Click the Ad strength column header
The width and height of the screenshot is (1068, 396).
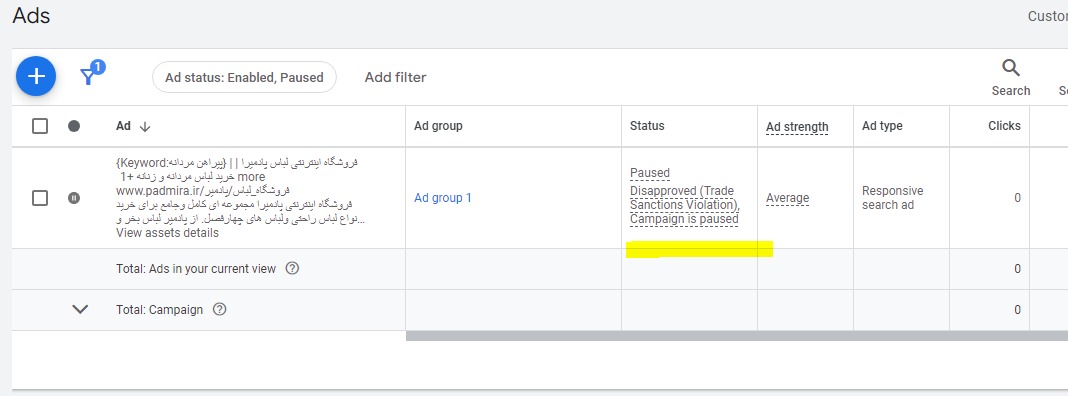click(797, 127)
